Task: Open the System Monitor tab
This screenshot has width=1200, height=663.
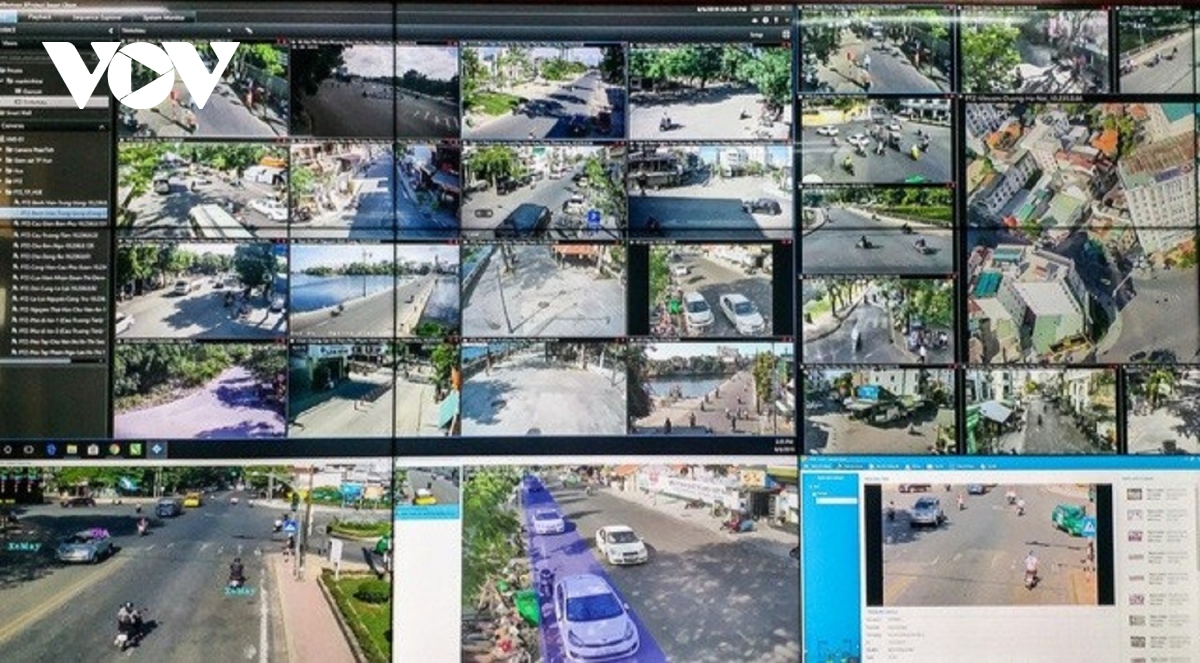Action: tap(164, 17)
